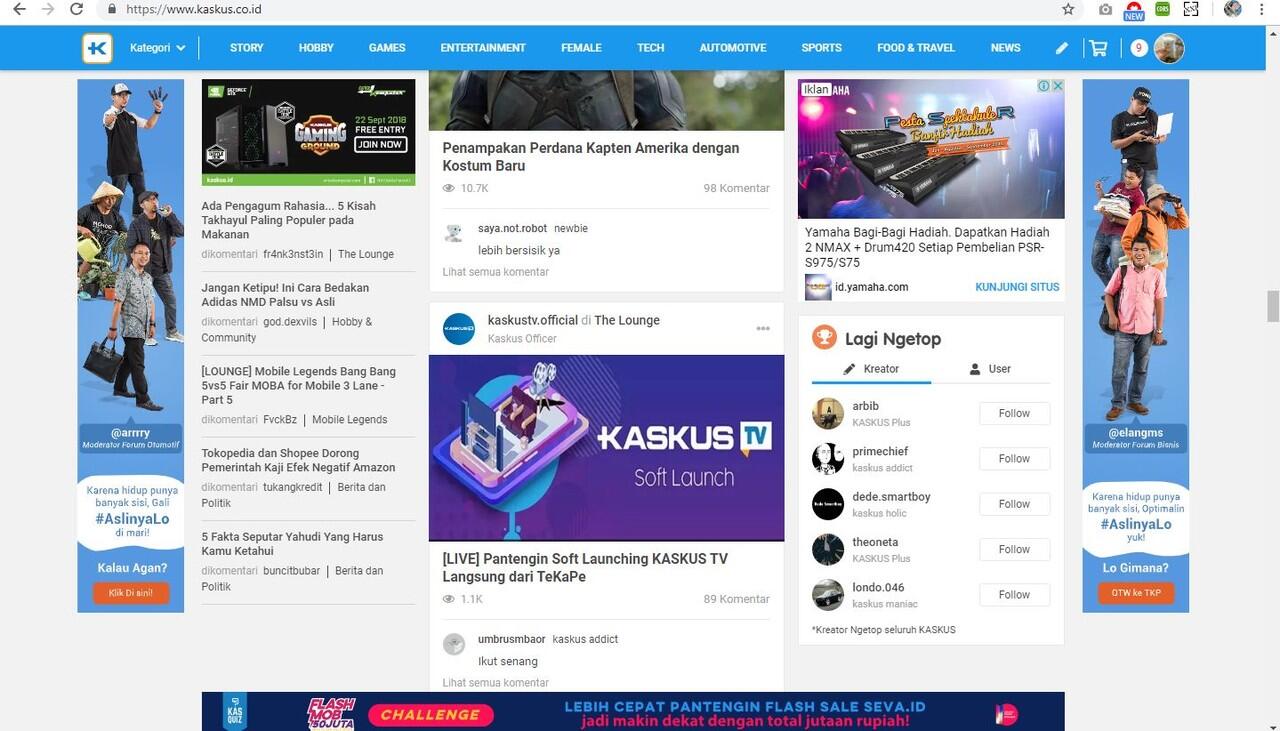Viewport: 1280px width, 731px height.
Task: Open the FEMALE menu
Action: [581, 48]
